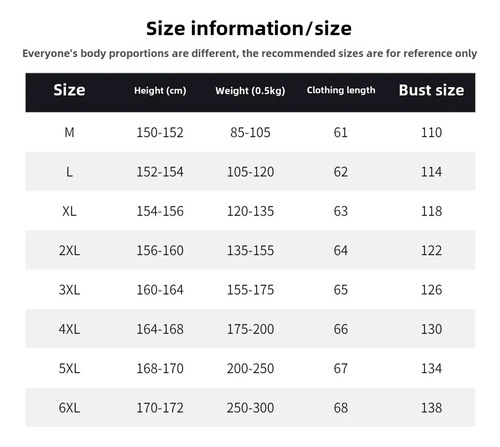Image resolution: width=500 pixels, height=447 pixels.
Task: Click the 250-300 weight cell
Action: pos(250,408)
